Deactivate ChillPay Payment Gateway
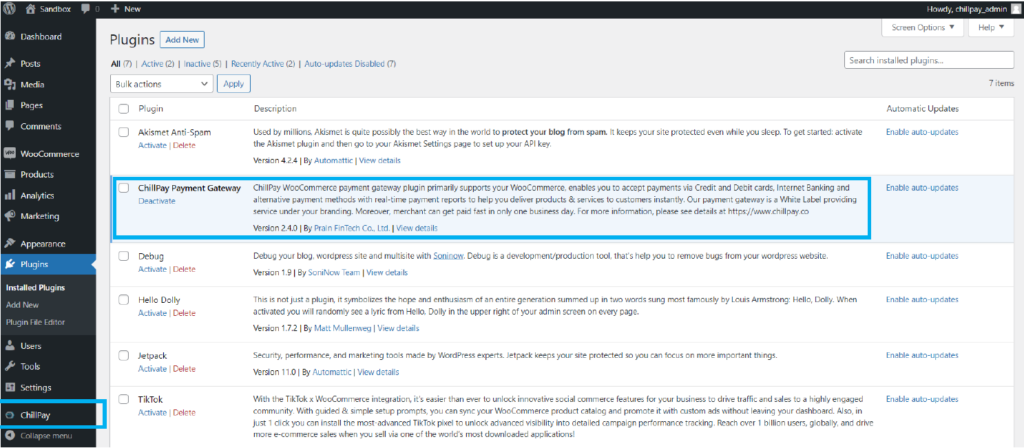The height and width of the screenshot is (448, 1024). coord(157,201)
